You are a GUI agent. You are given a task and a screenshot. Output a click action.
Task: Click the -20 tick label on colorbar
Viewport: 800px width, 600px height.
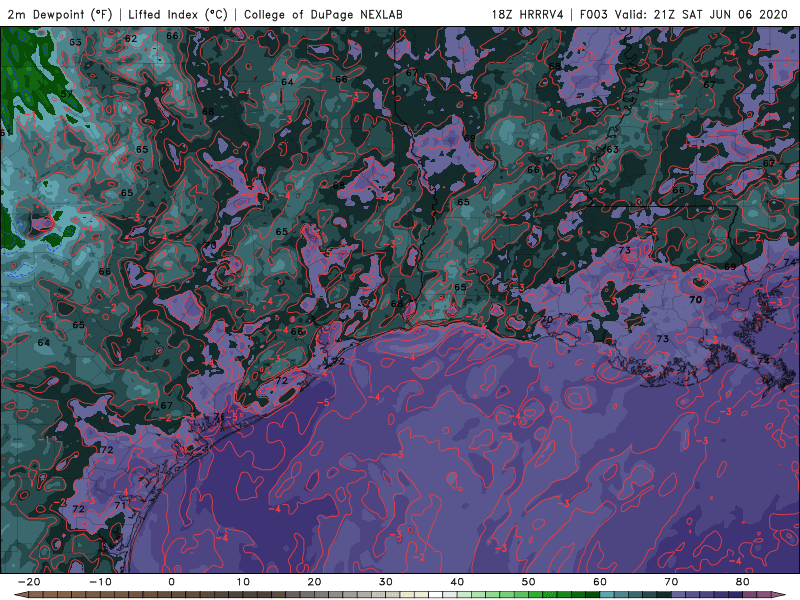(29, 582)
